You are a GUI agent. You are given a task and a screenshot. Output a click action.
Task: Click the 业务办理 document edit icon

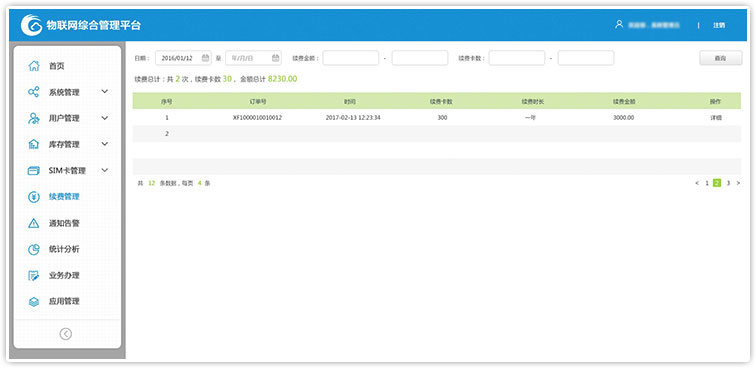[34, 275]
